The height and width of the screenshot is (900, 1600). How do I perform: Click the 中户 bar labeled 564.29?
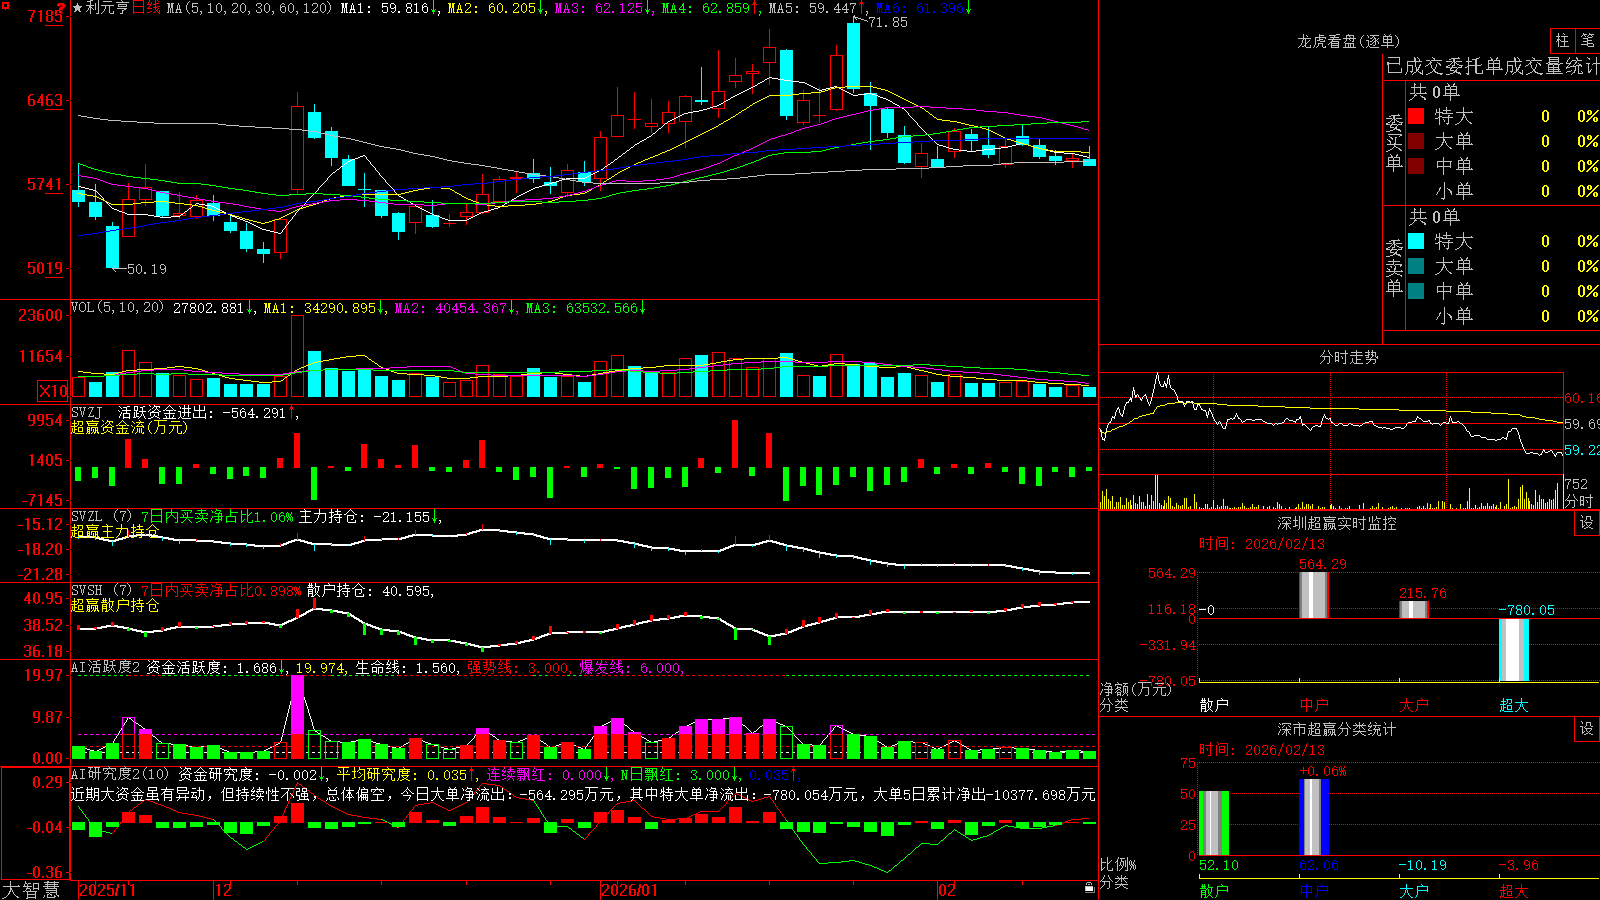coord(1313,595)
